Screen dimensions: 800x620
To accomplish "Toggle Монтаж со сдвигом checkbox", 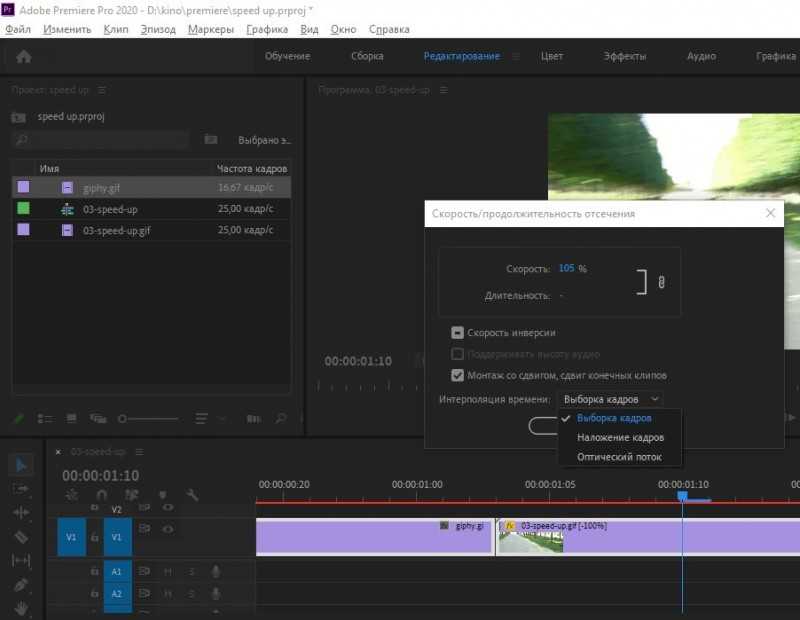I will 457,376.
